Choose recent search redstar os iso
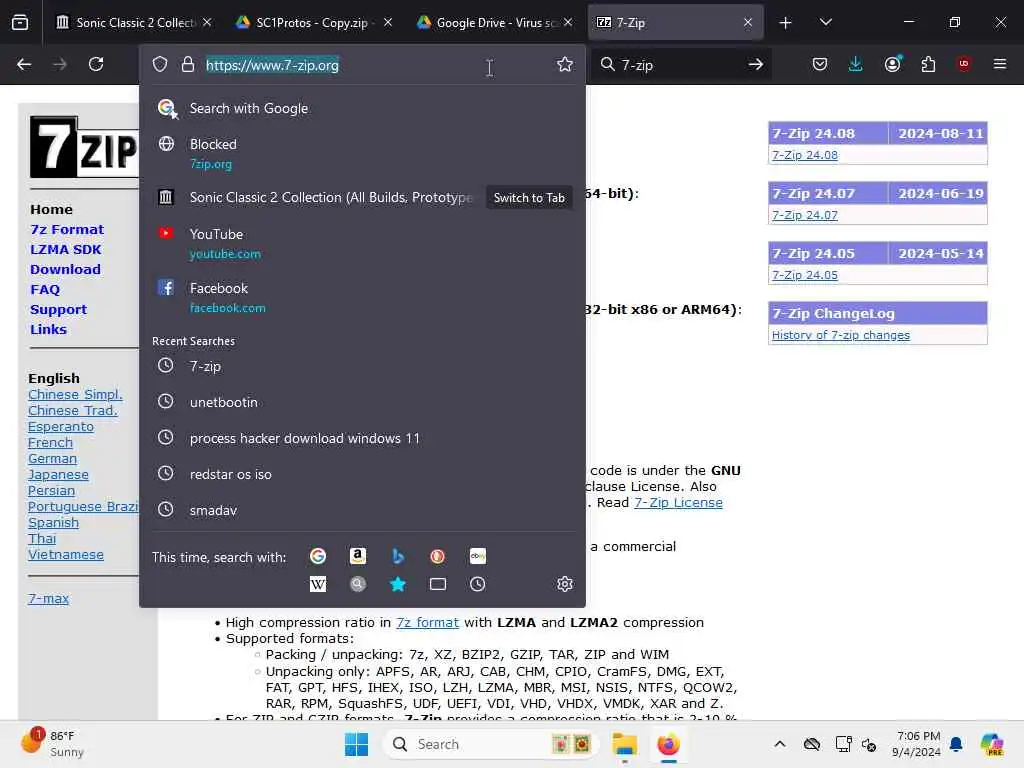 pyautogui.click(x=362, y=474)
